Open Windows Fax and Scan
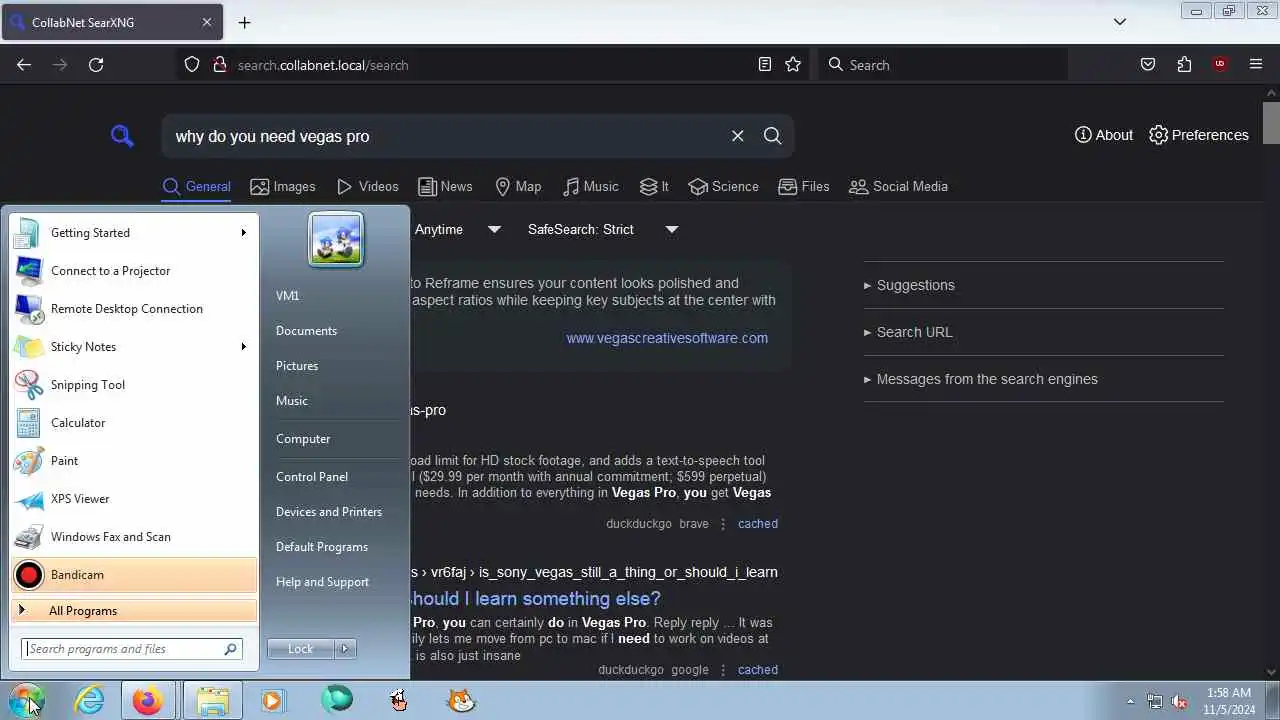1280x720 pixels. tap(133, 536)
